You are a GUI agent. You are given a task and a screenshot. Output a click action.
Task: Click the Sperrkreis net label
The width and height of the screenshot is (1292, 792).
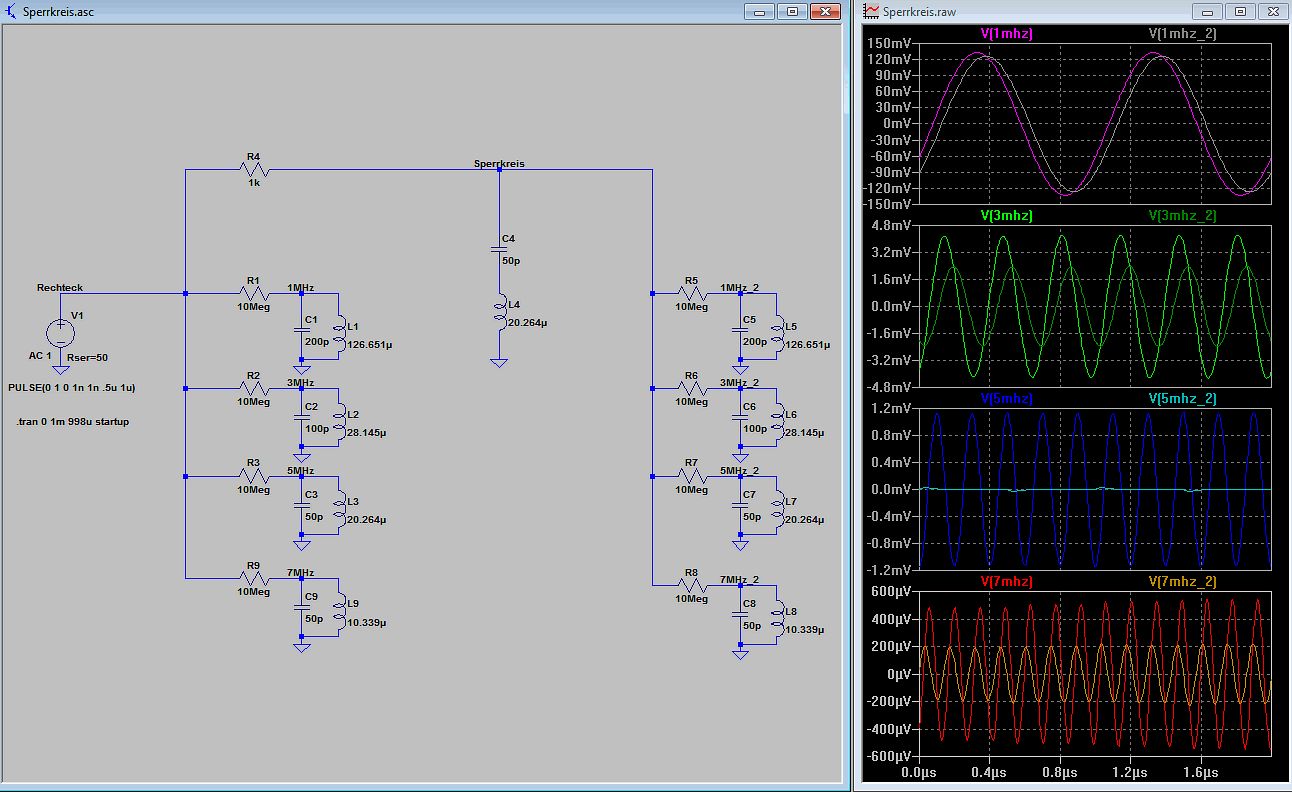pyautogui.click(x=499, y=163)
